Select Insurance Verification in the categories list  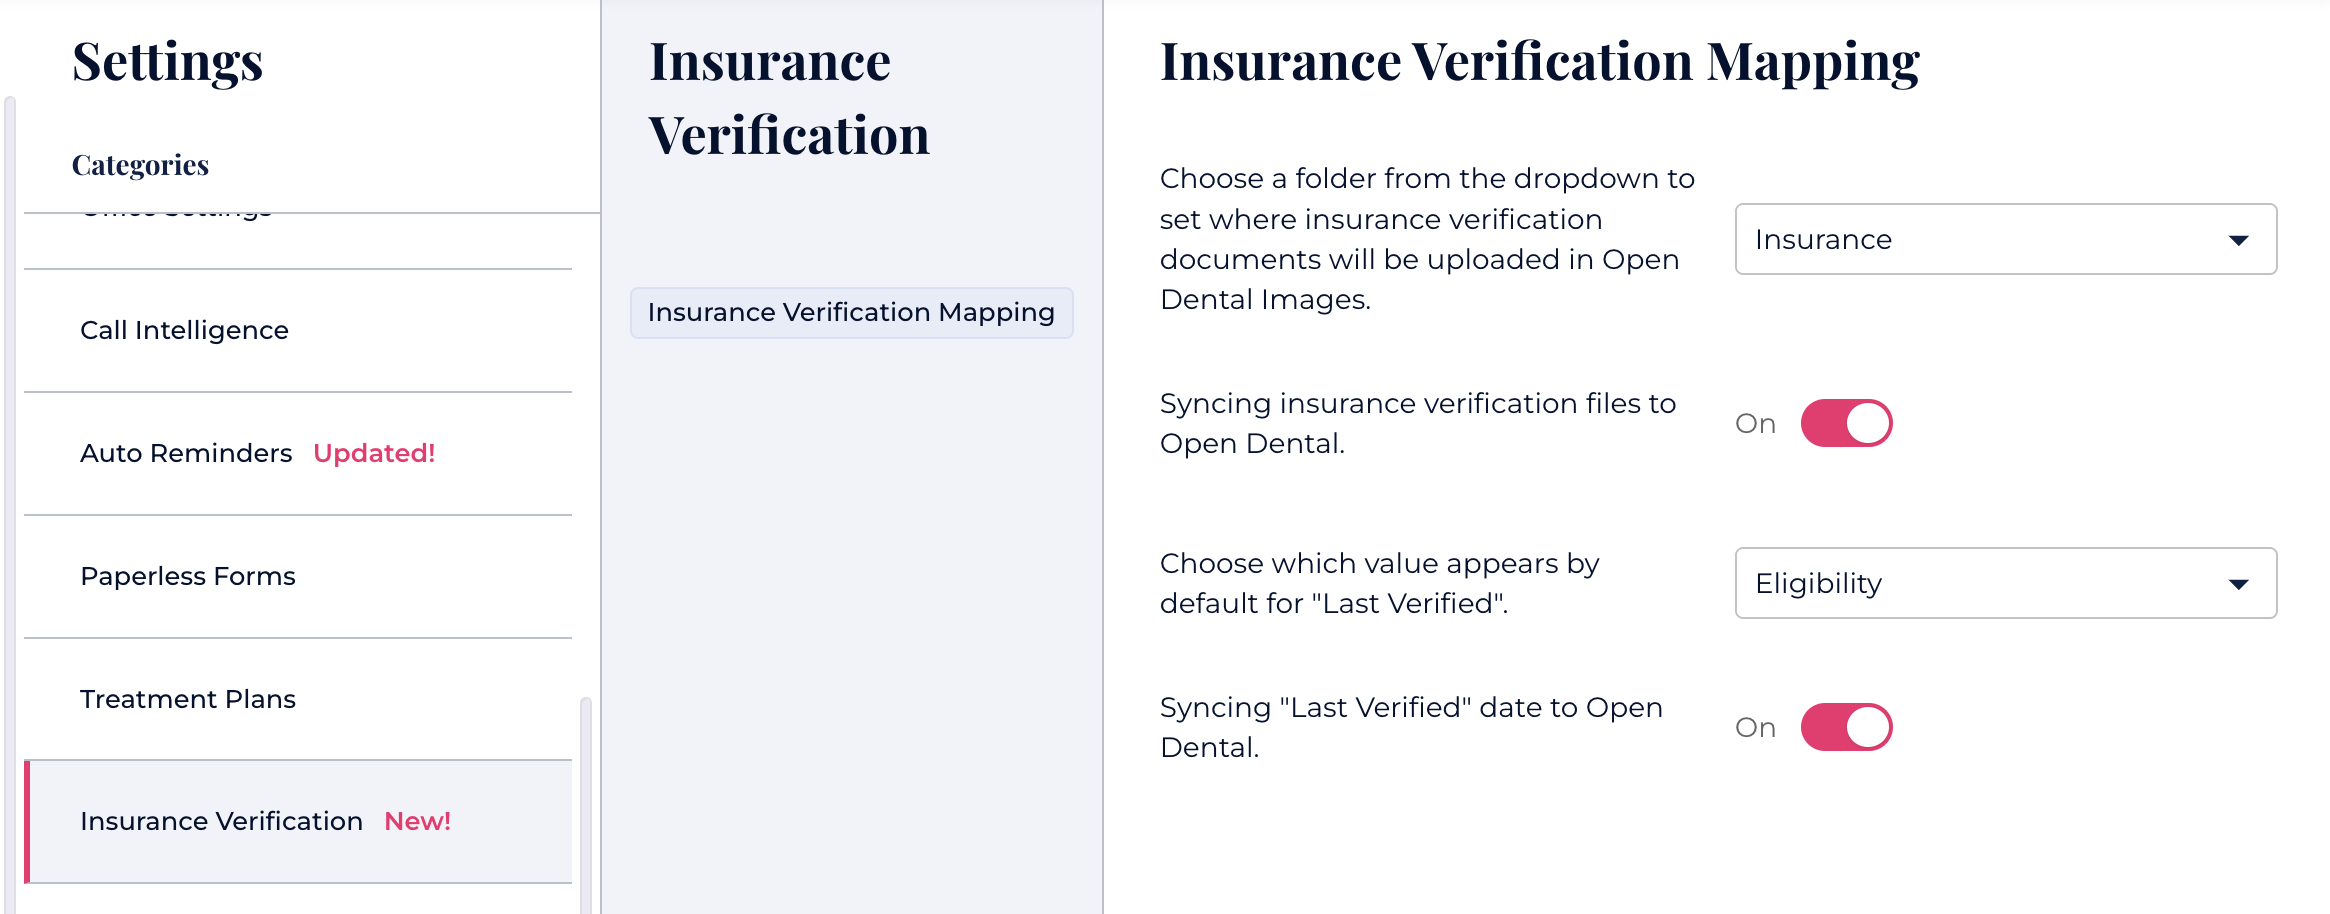point(221,821)
